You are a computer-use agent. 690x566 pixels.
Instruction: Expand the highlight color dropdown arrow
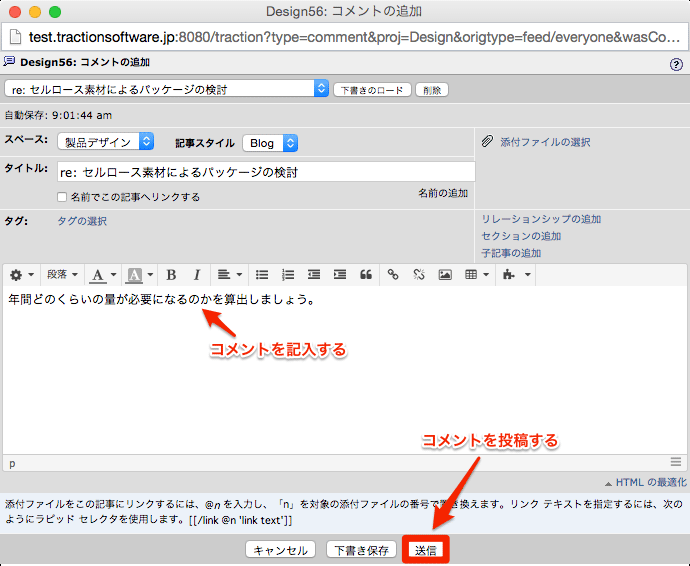pyautogui.click(x=150, y=275)
